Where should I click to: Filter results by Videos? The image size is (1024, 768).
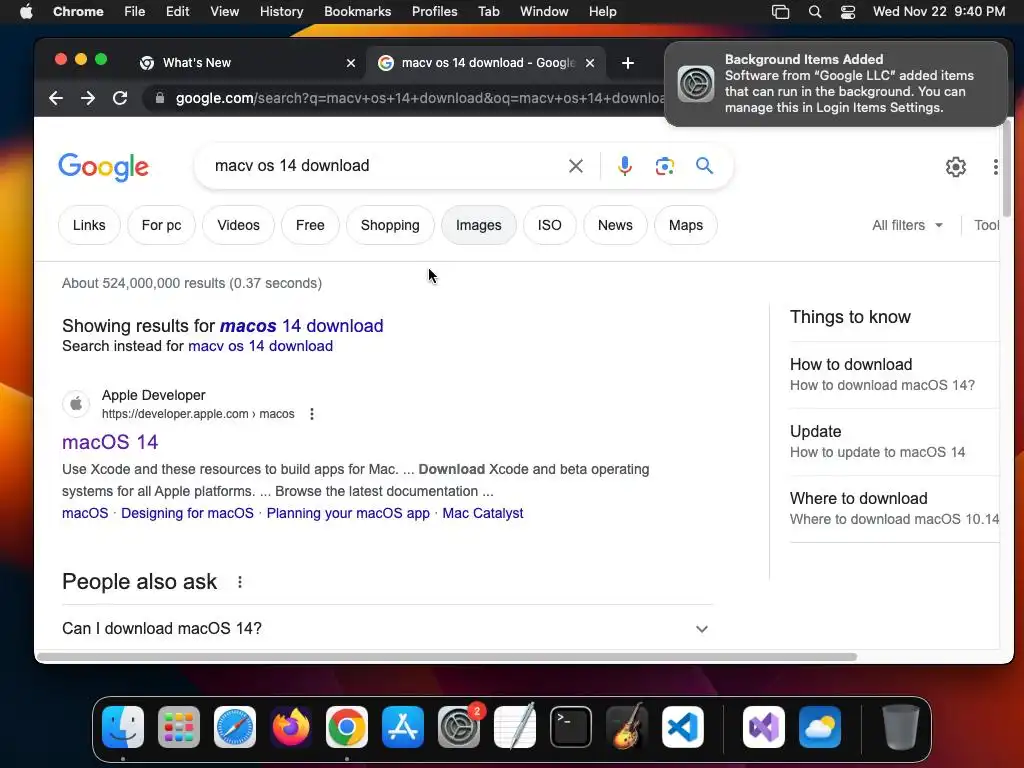click(238, 225)
